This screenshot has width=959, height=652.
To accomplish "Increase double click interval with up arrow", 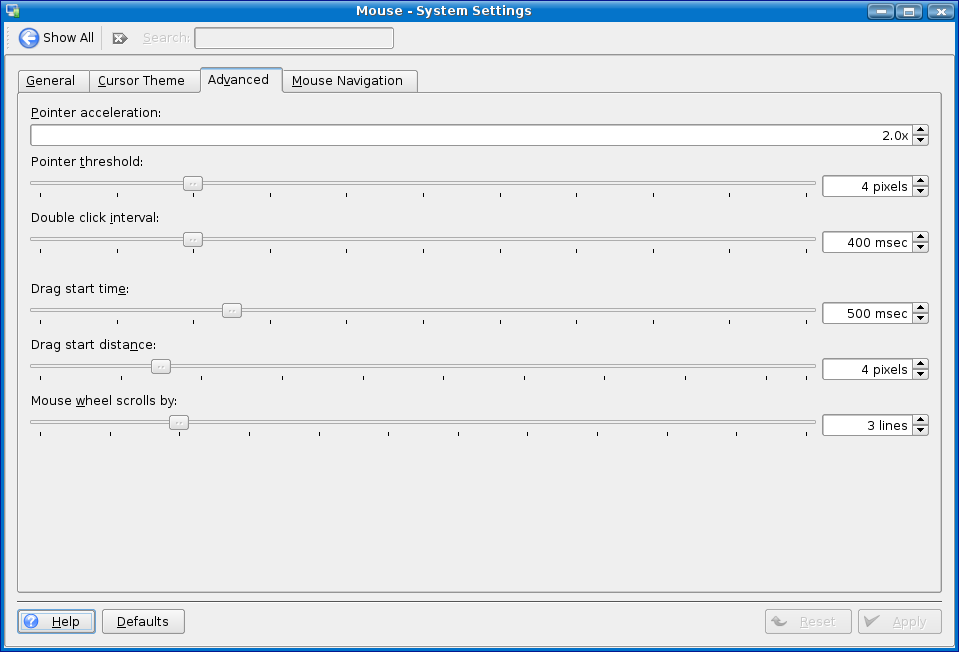I will point(920,237).
